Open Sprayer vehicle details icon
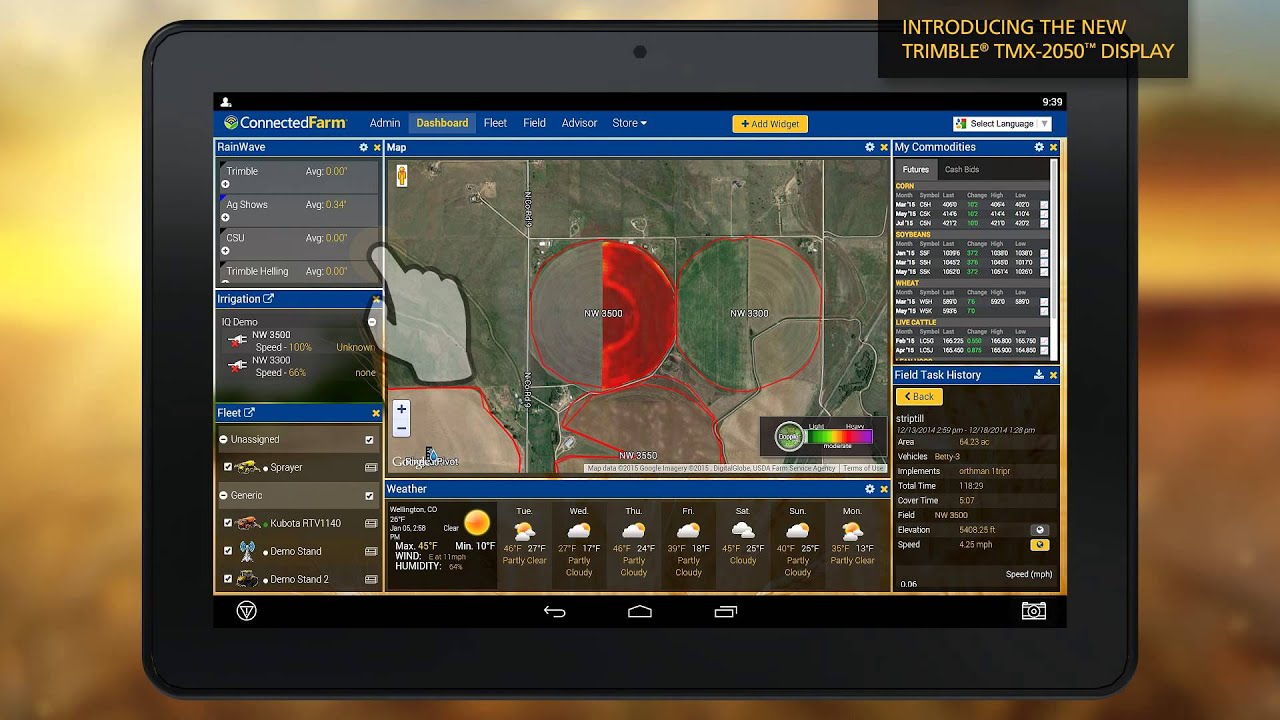 371,467
